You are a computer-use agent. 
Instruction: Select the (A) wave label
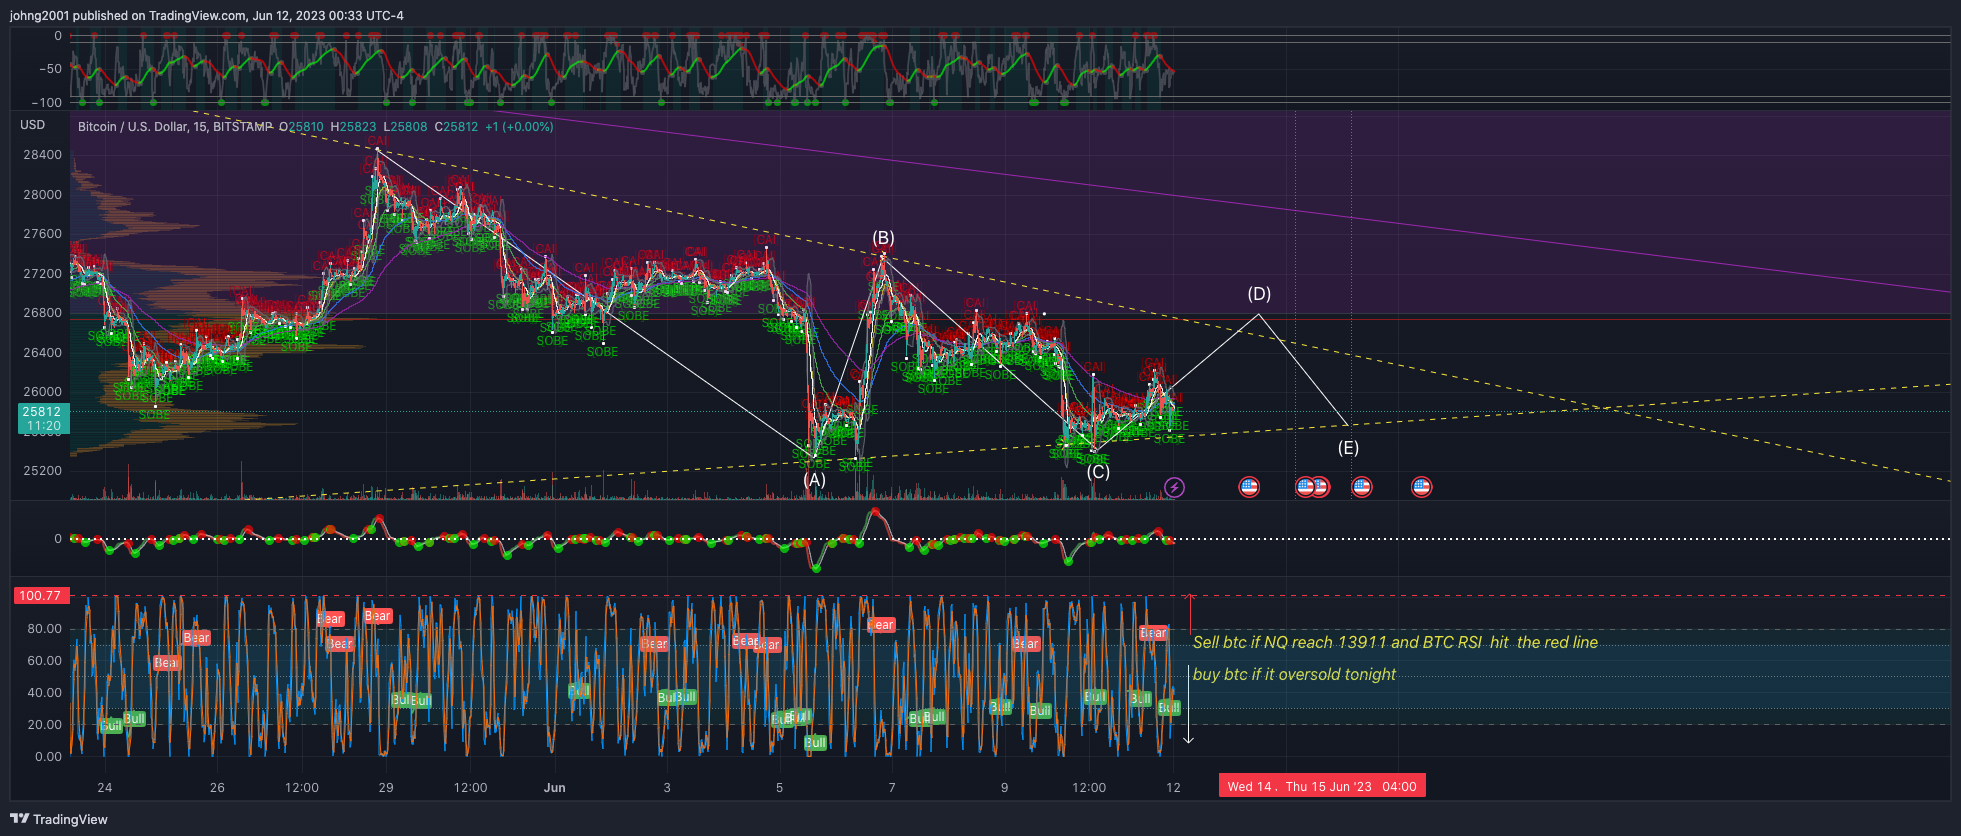(x=815, y=479)
